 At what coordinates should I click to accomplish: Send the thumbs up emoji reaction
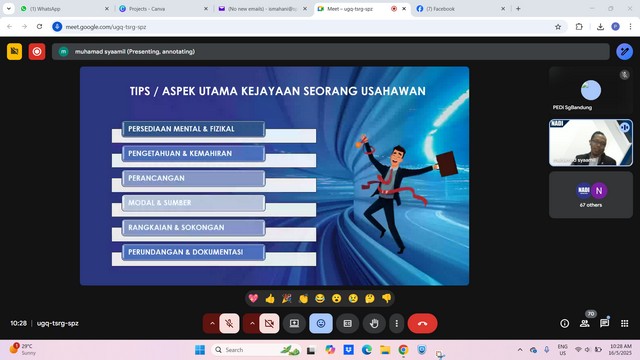270,298
